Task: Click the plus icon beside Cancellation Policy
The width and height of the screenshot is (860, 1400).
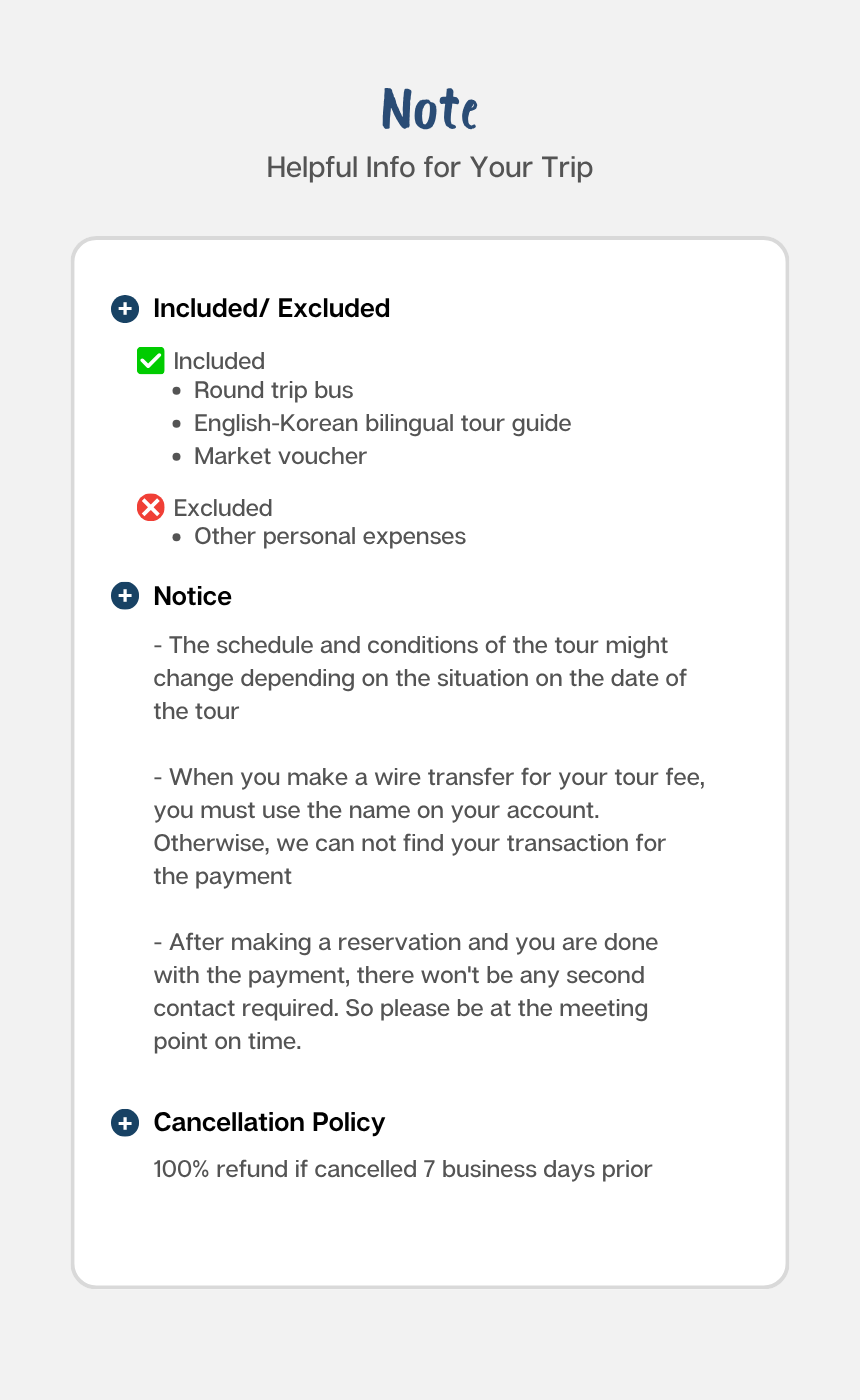Action: 124,1123
